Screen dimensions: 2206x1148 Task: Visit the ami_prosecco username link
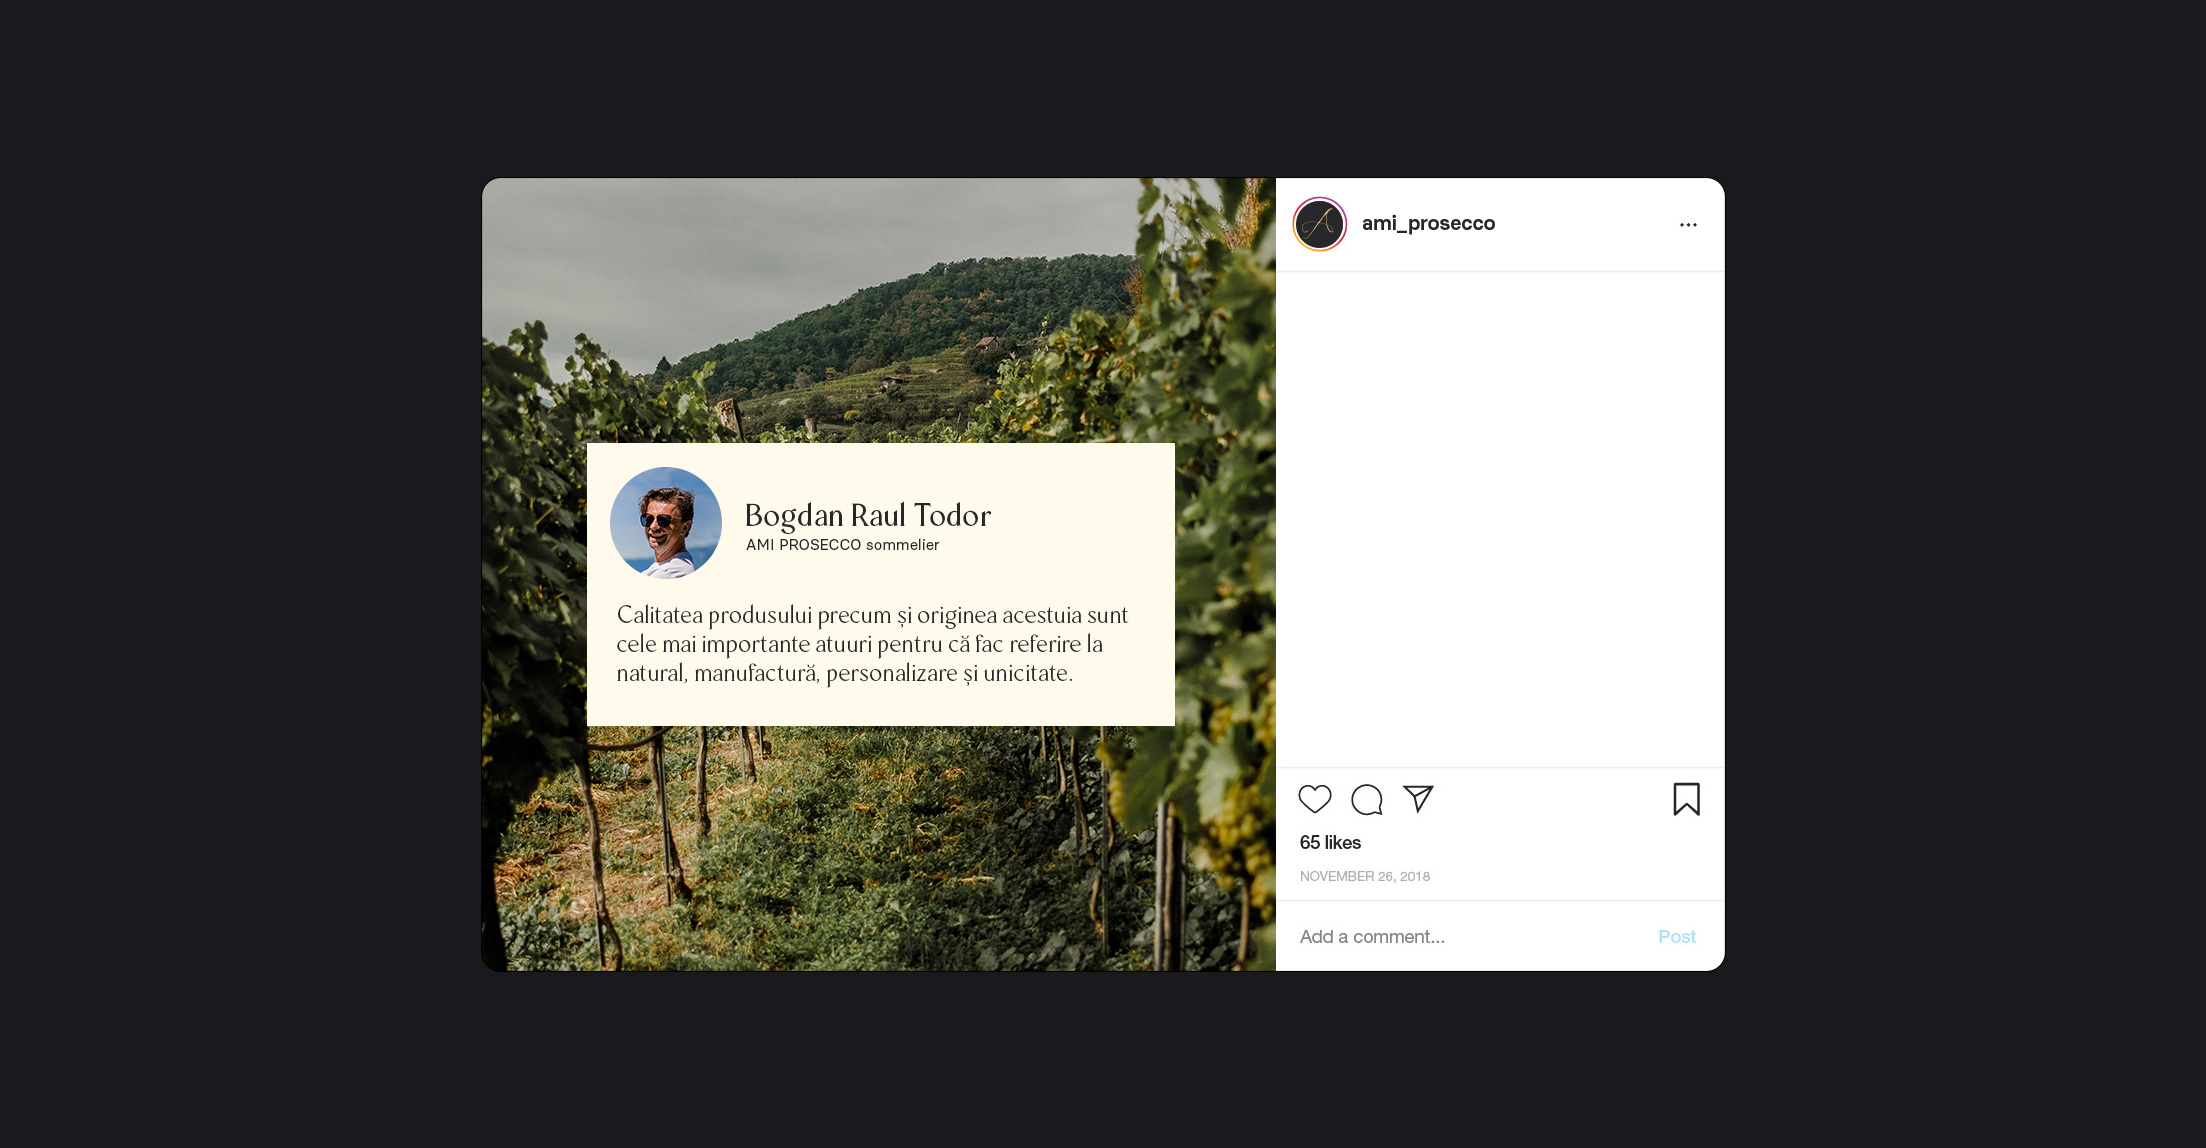click(x=1428, y=223)
